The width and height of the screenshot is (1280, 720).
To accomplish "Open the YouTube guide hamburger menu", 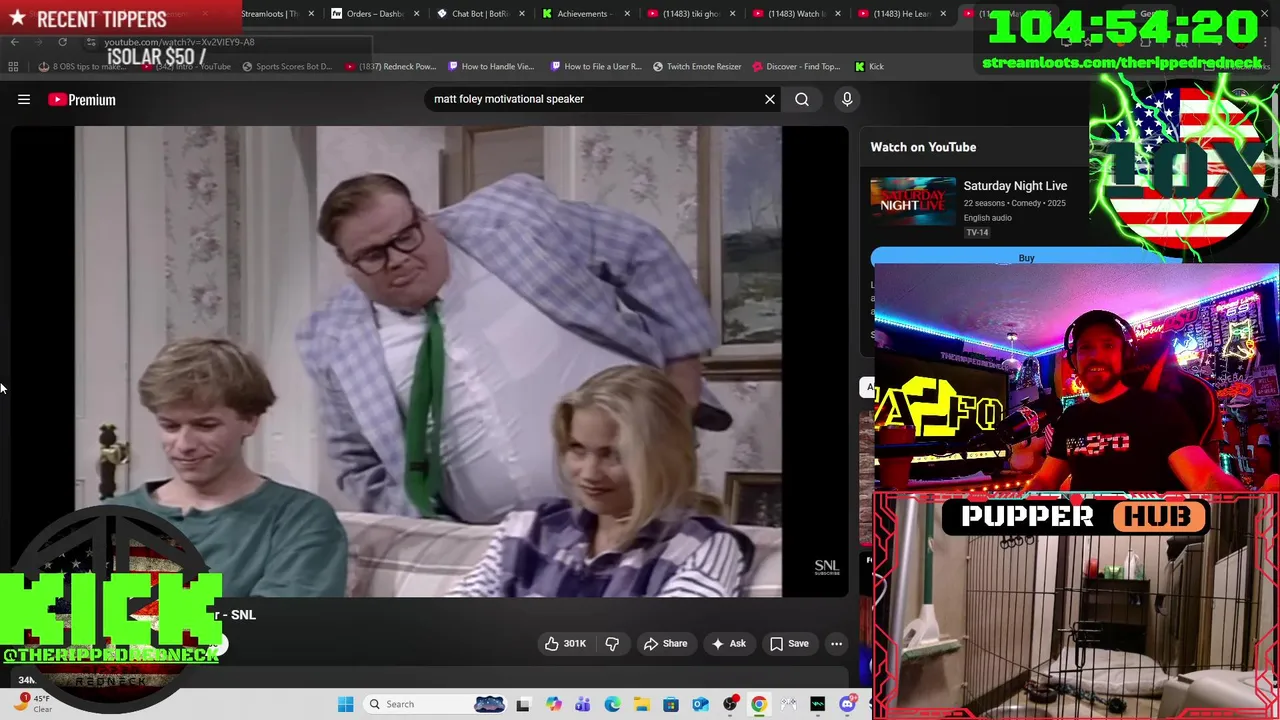I will 24,100.
